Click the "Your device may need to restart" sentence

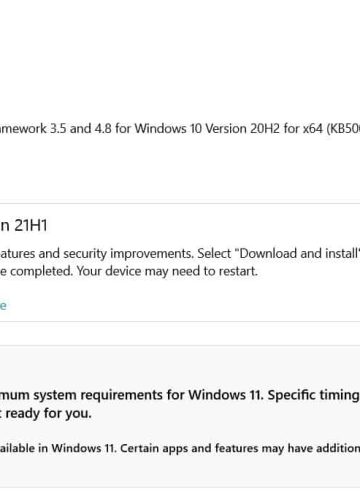coord(167,271)
